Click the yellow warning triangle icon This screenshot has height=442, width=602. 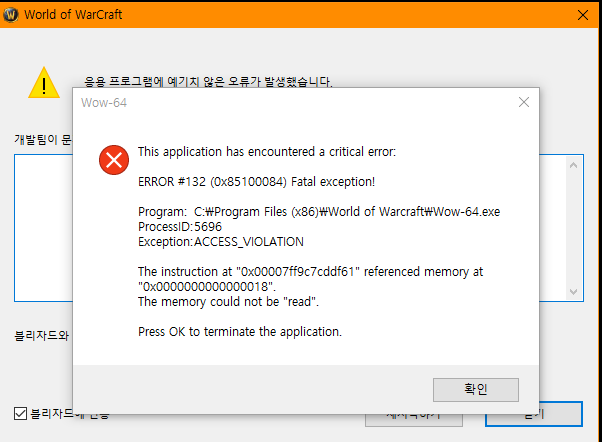click(x=43, y=82)
